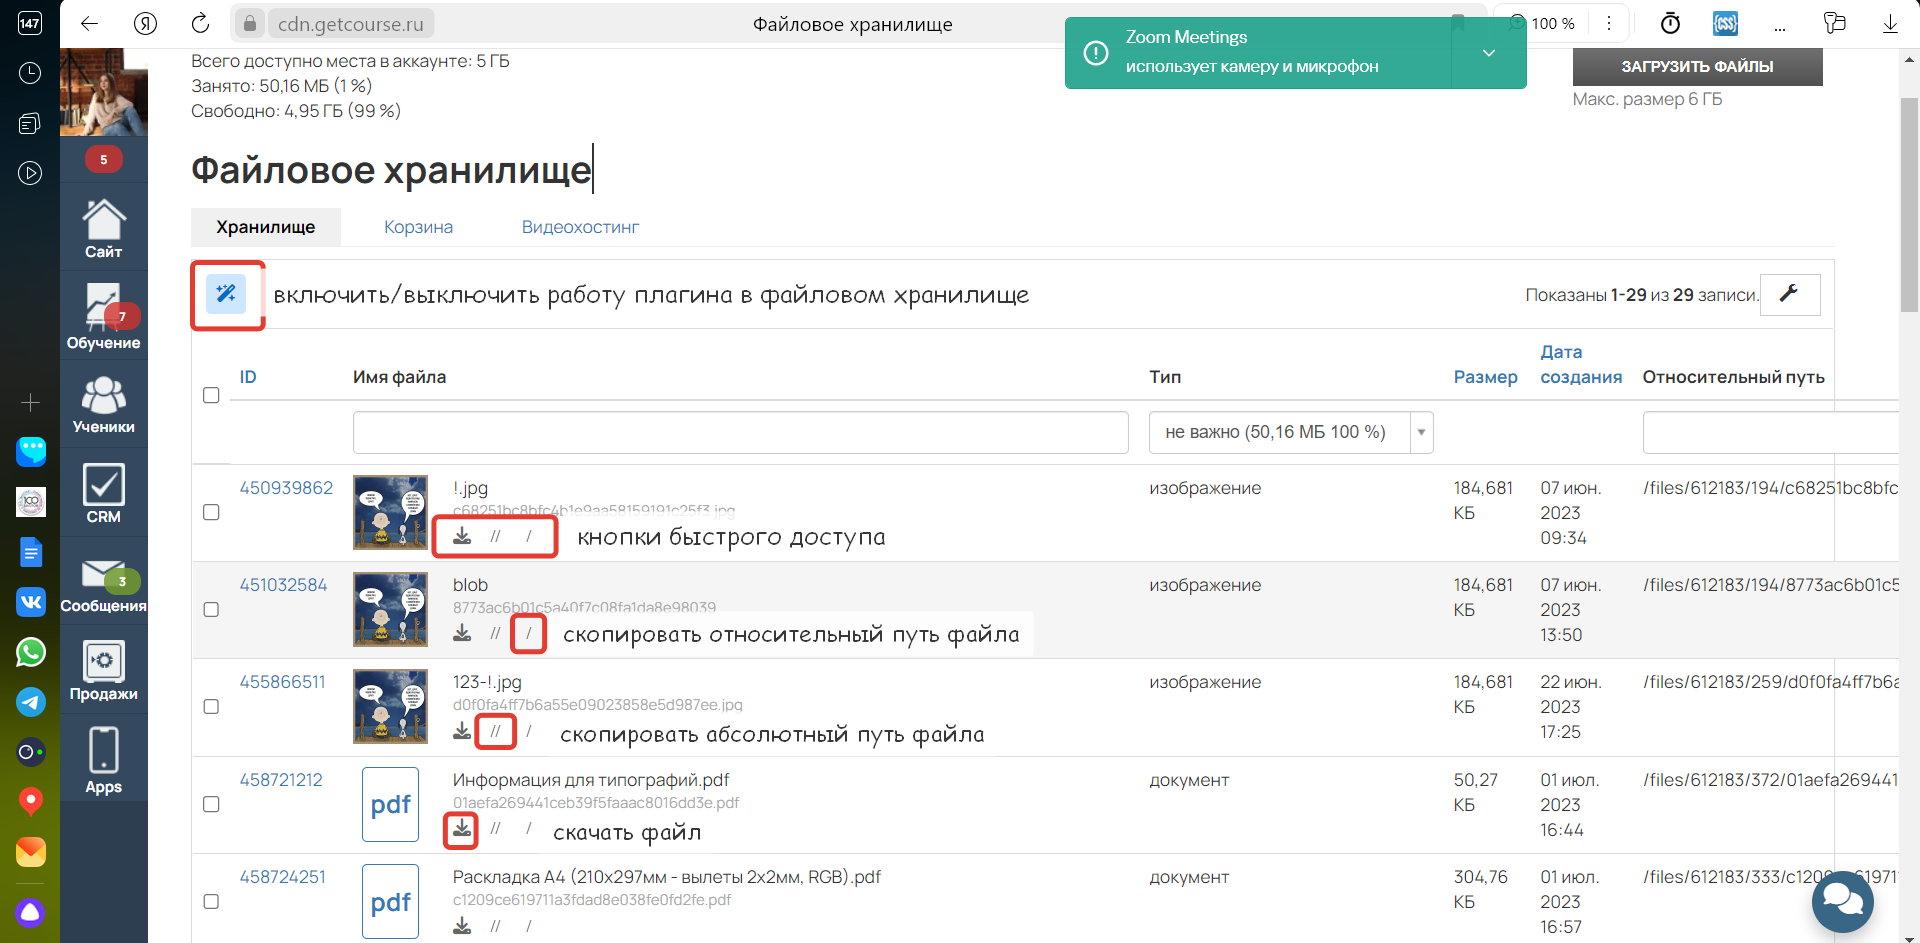Open the wrench settings button
Viewport: 1920px width, 943px height.
1789,294
